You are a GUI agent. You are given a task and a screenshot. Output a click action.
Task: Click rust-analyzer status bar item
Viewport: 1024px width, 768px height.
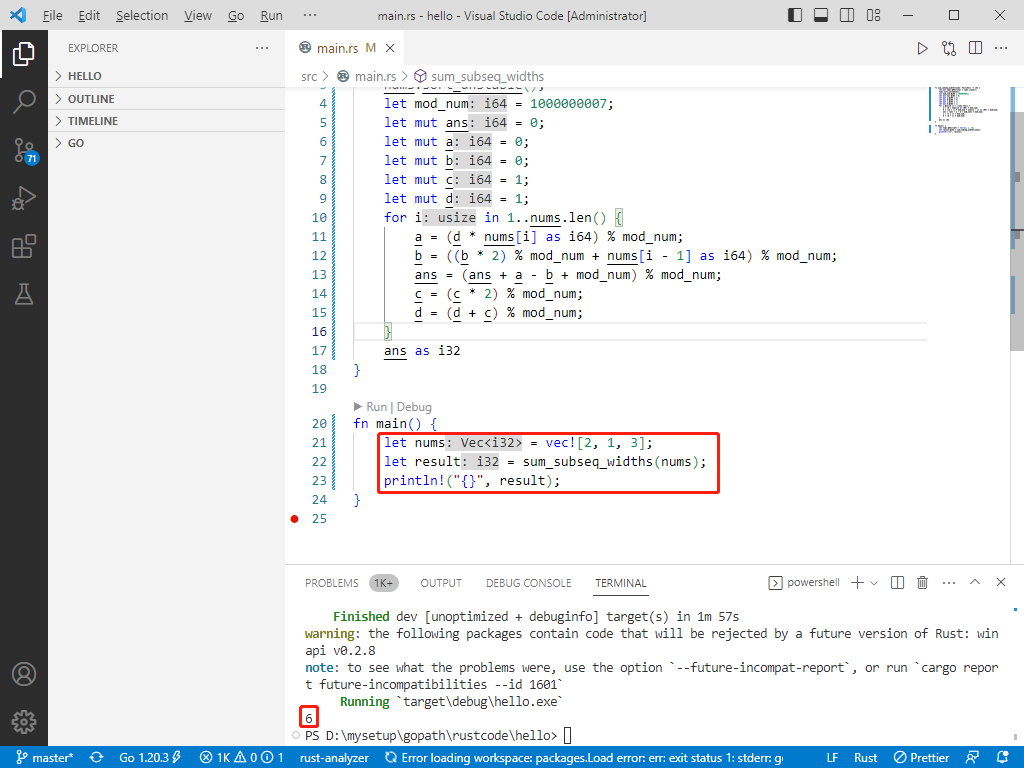click(x=334, y=758)
